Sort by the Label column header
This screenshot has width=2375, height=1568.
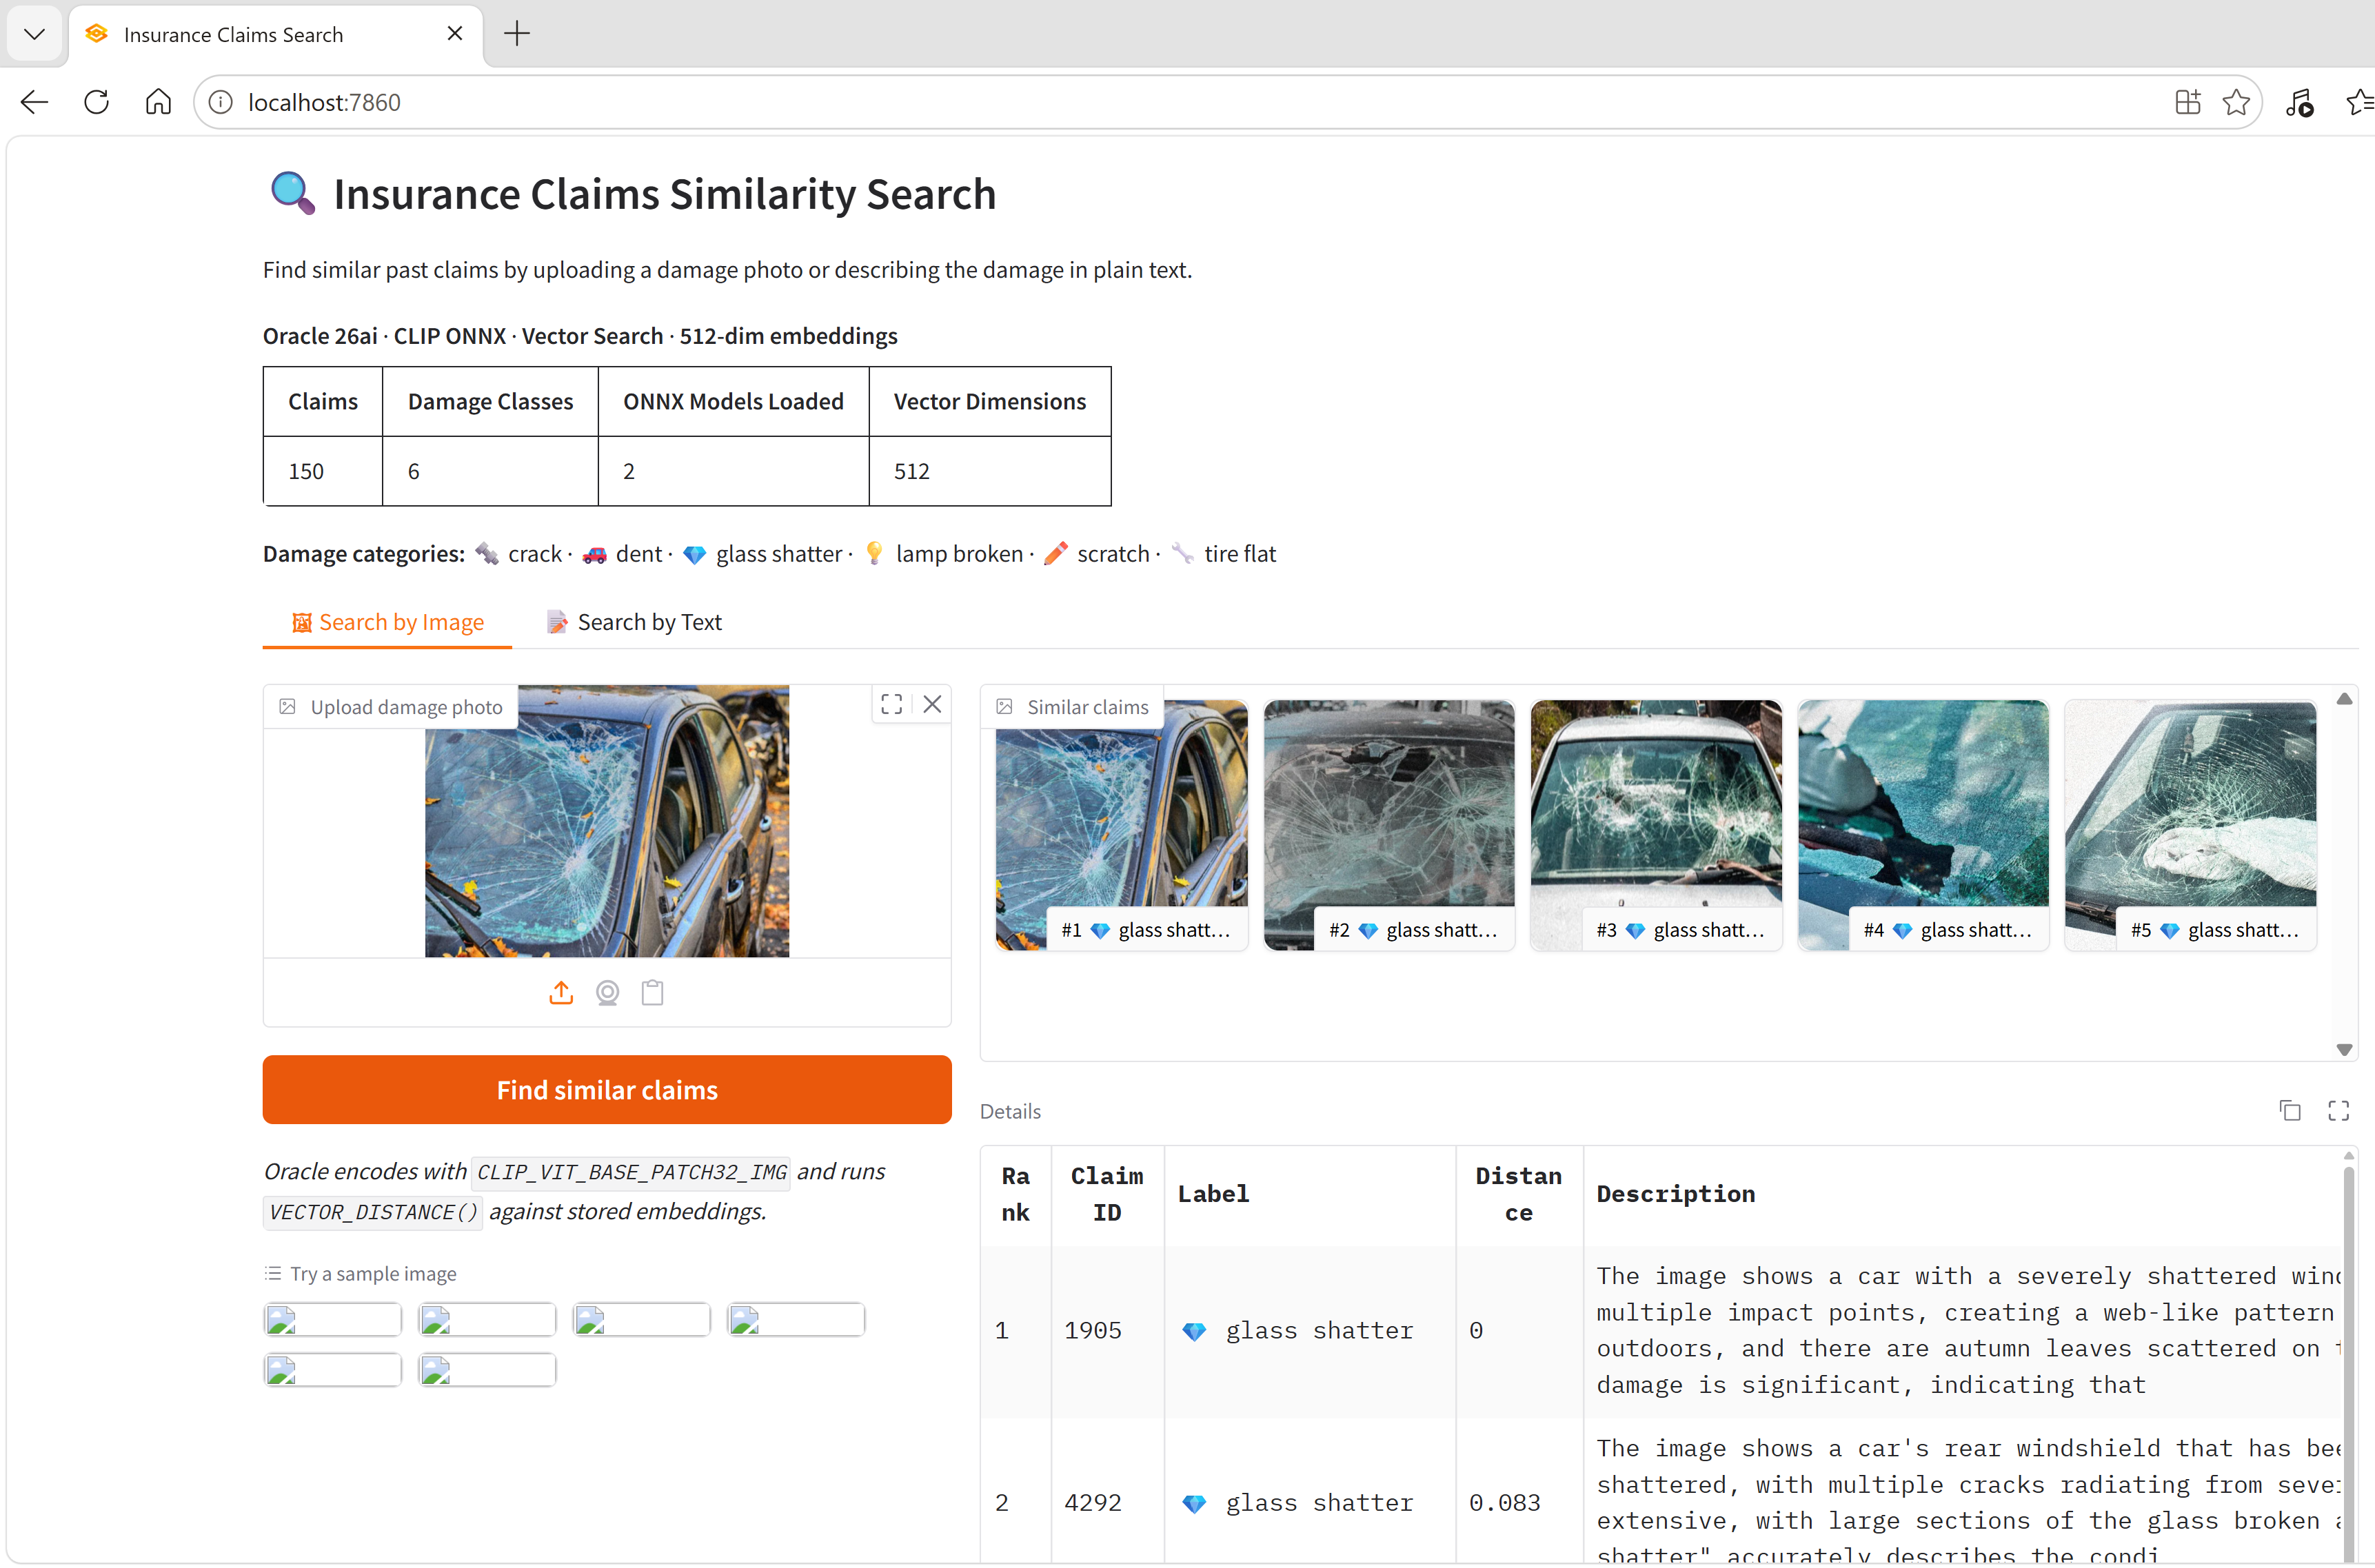coord(1310,1194)
